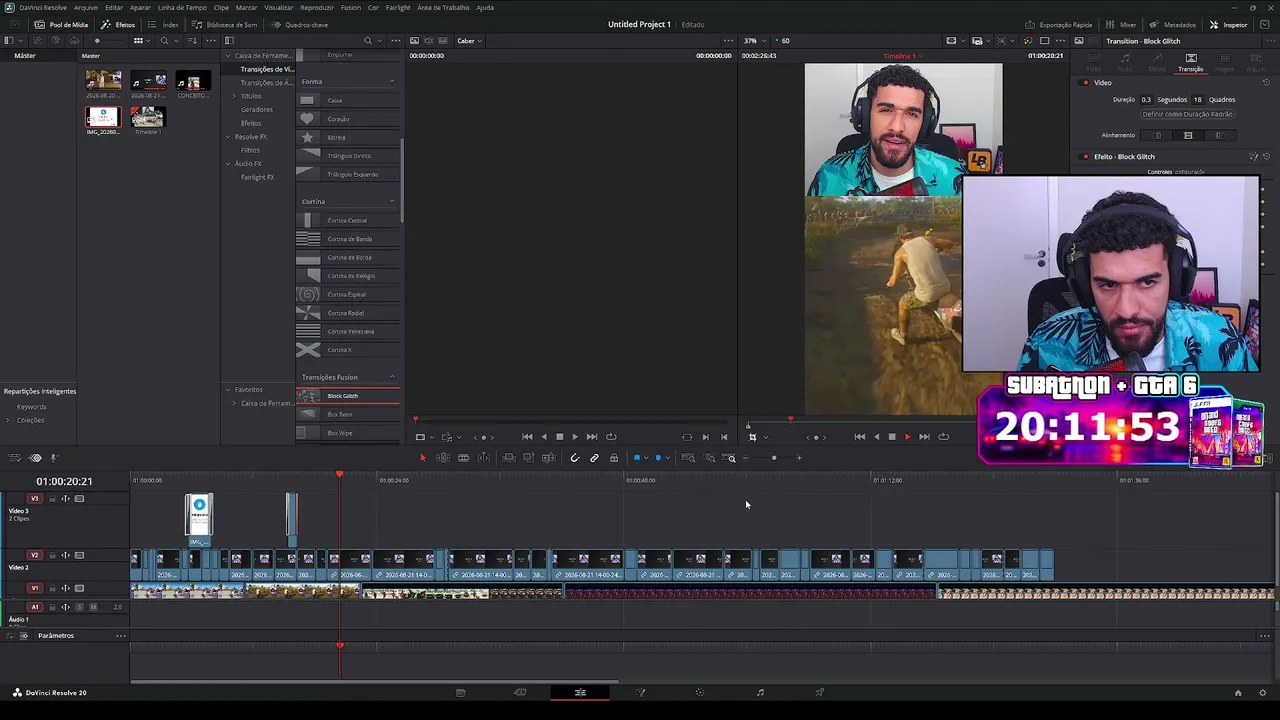Select the Cortina de Relógio transition
The height and width of the screenshot is (720, 1280).
[x=347, y=276]
